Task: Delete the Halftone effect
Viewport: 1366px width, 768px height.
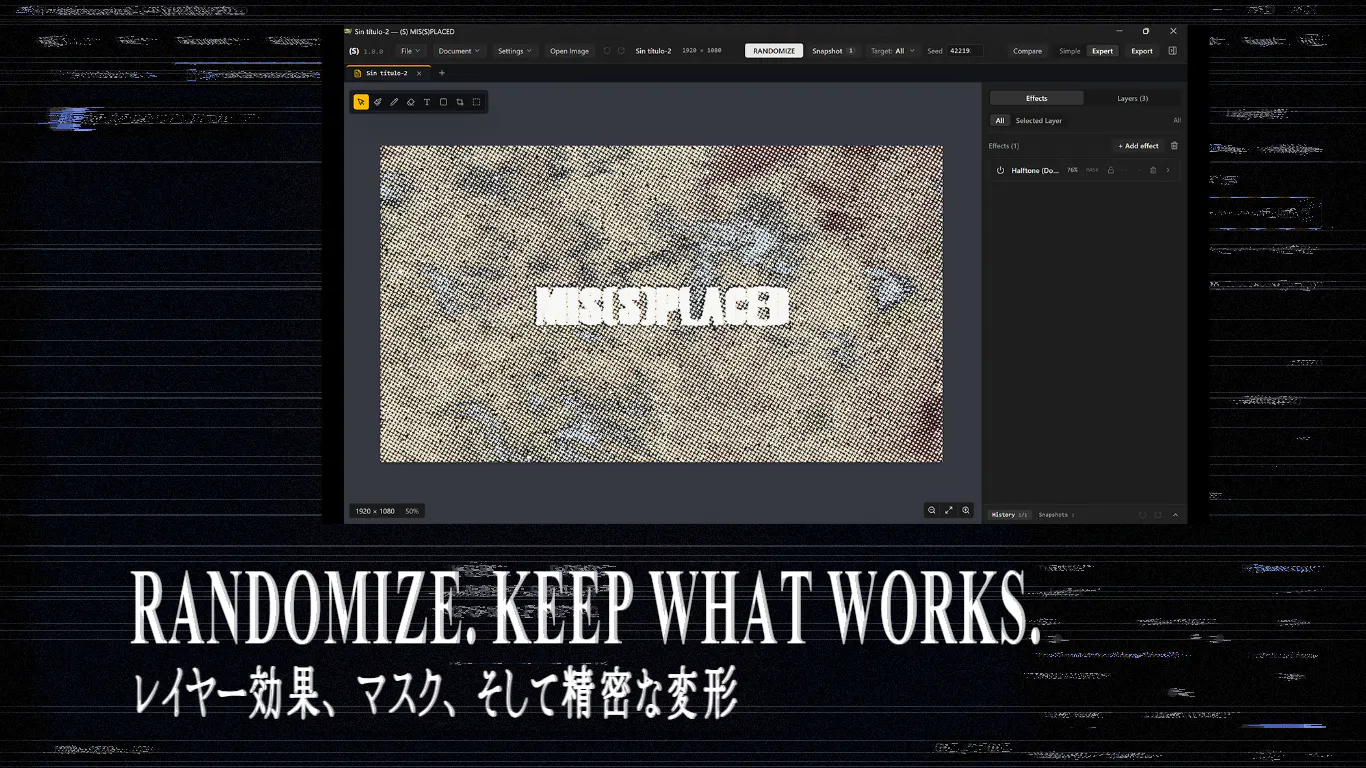Action: tap(1153, 170)
